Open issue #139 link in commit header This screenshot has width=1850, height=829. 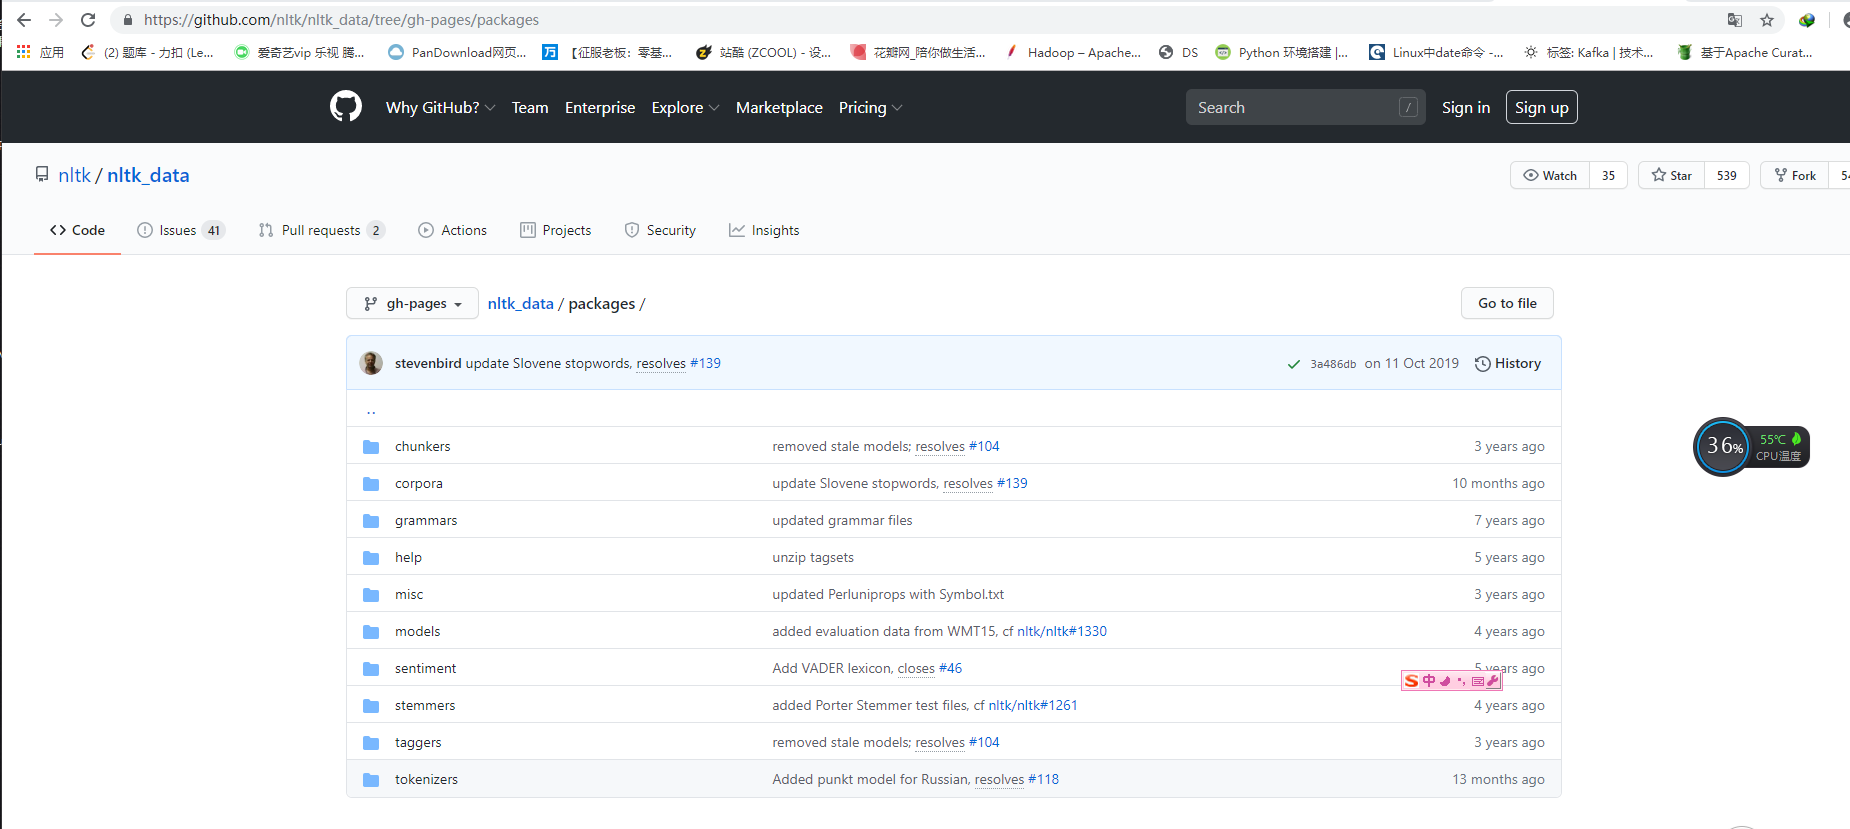[705, 363]
